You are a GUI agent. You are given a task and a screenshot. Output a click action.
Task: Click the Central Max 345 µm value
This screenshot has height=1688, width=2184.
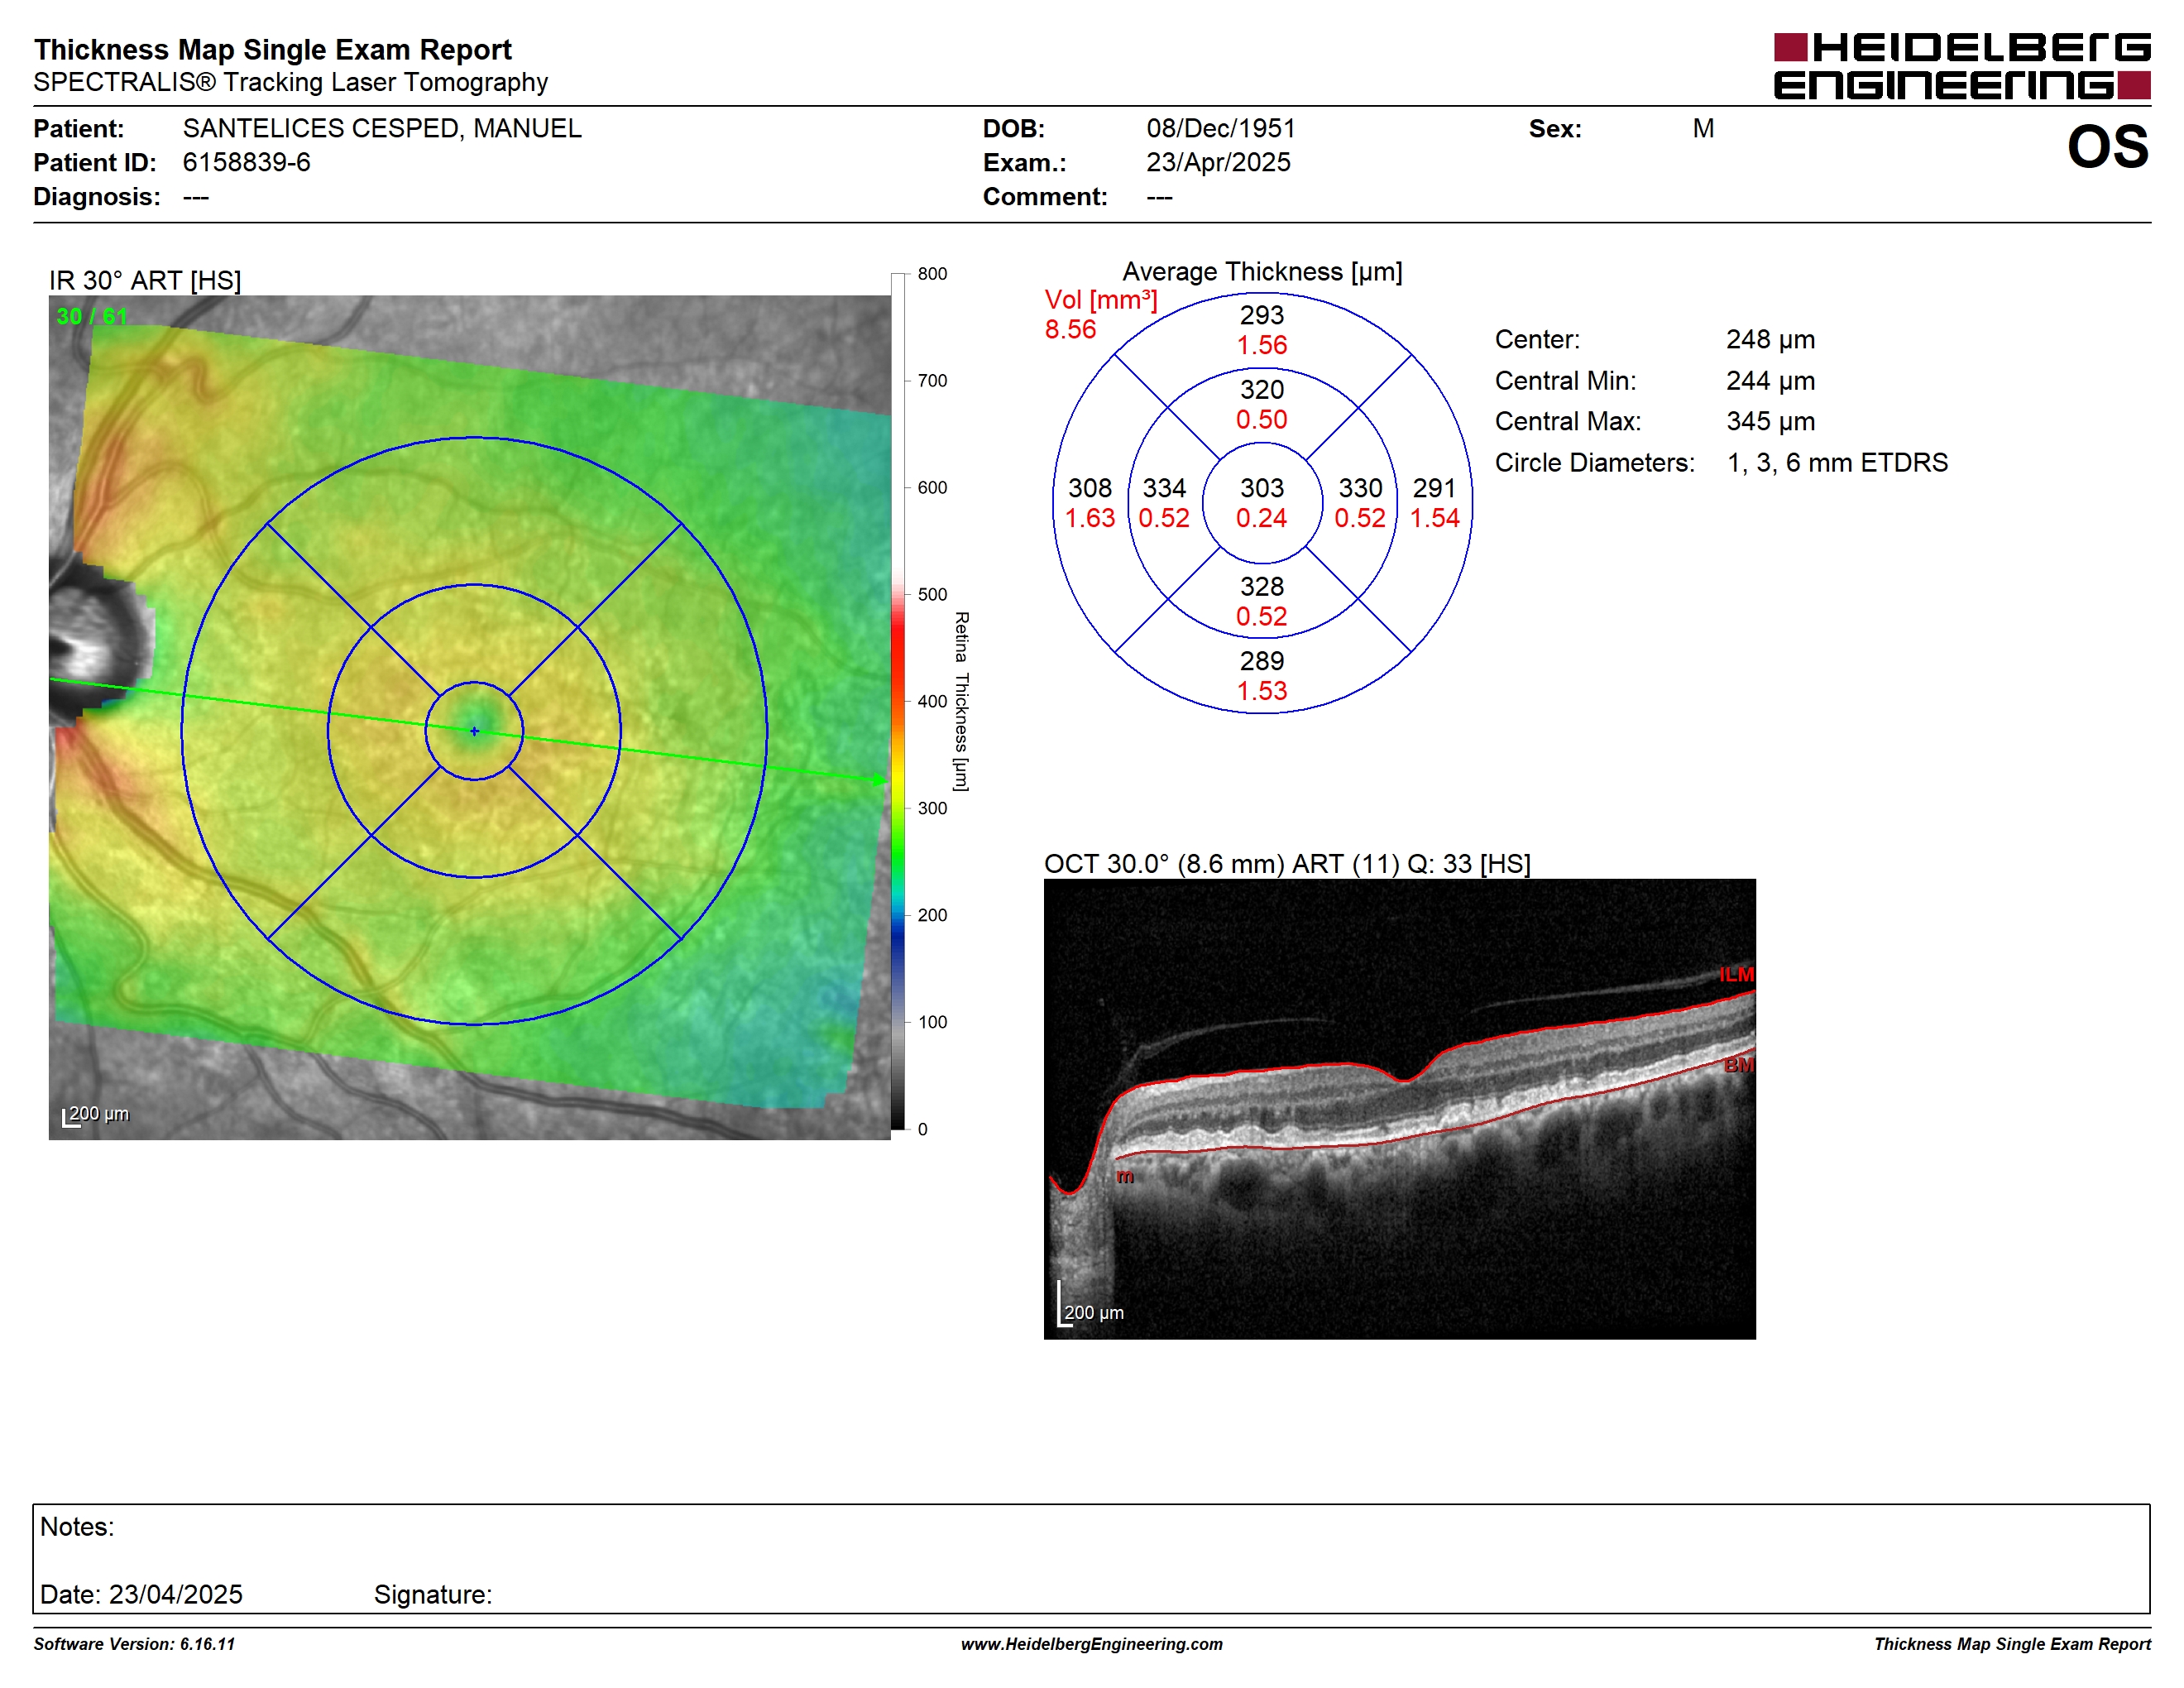pos(1770,422)
